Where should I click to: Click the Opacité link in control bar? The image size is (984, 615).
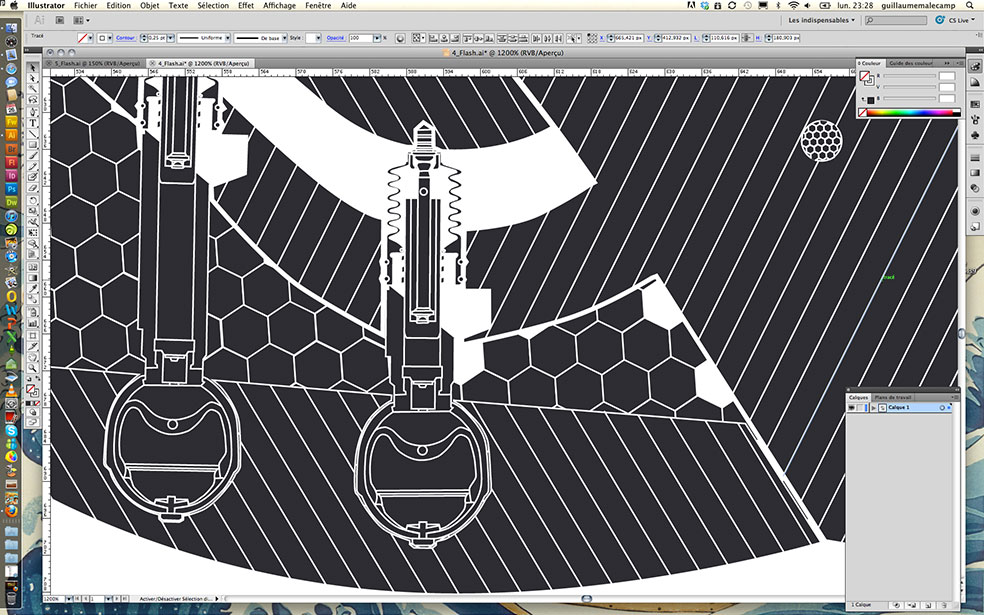tap(334, 37)
